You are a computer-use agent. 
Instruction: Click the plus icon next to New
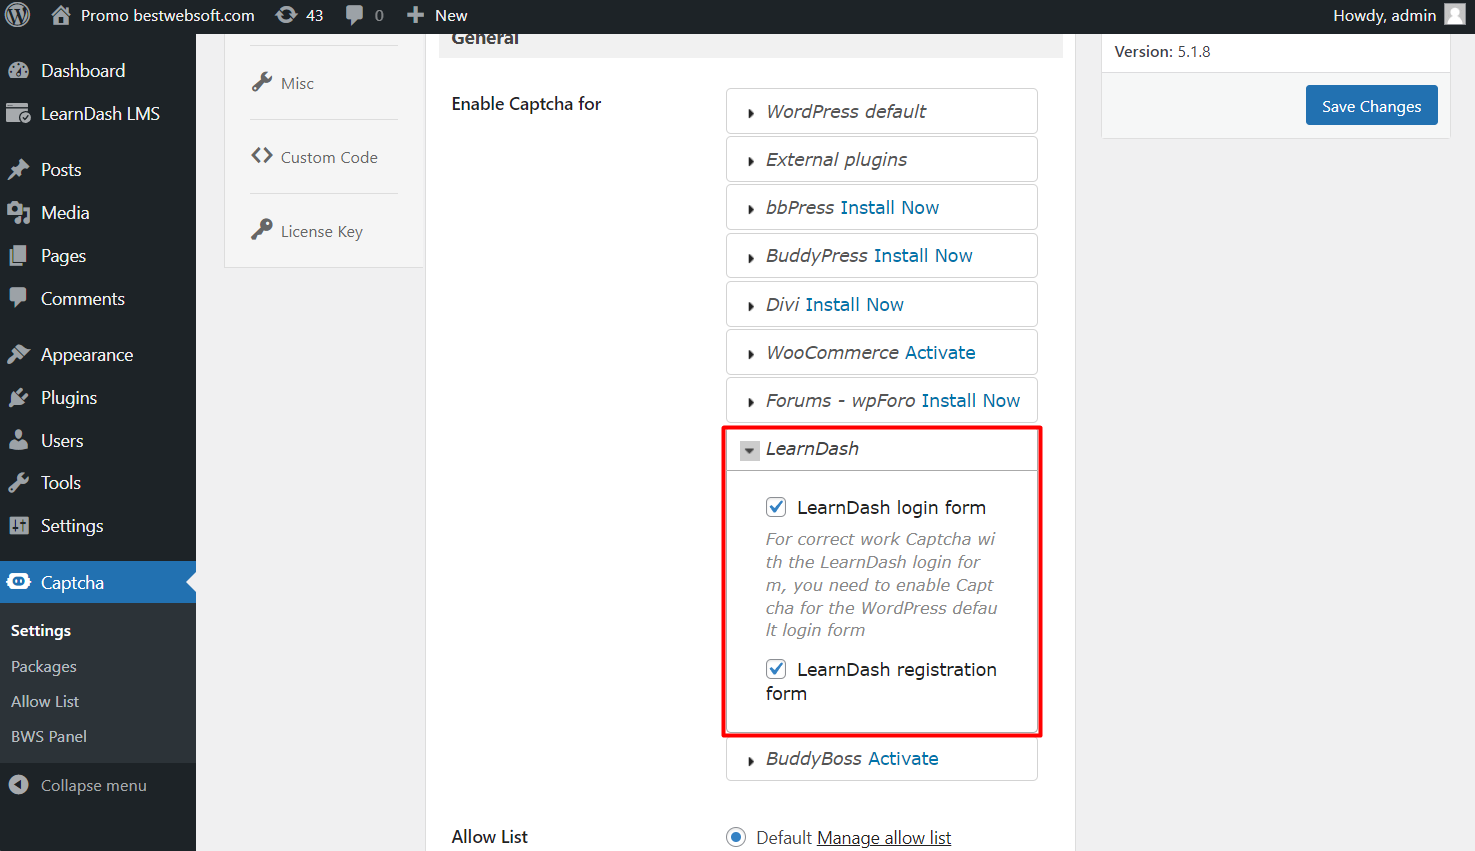click(416, 15)
